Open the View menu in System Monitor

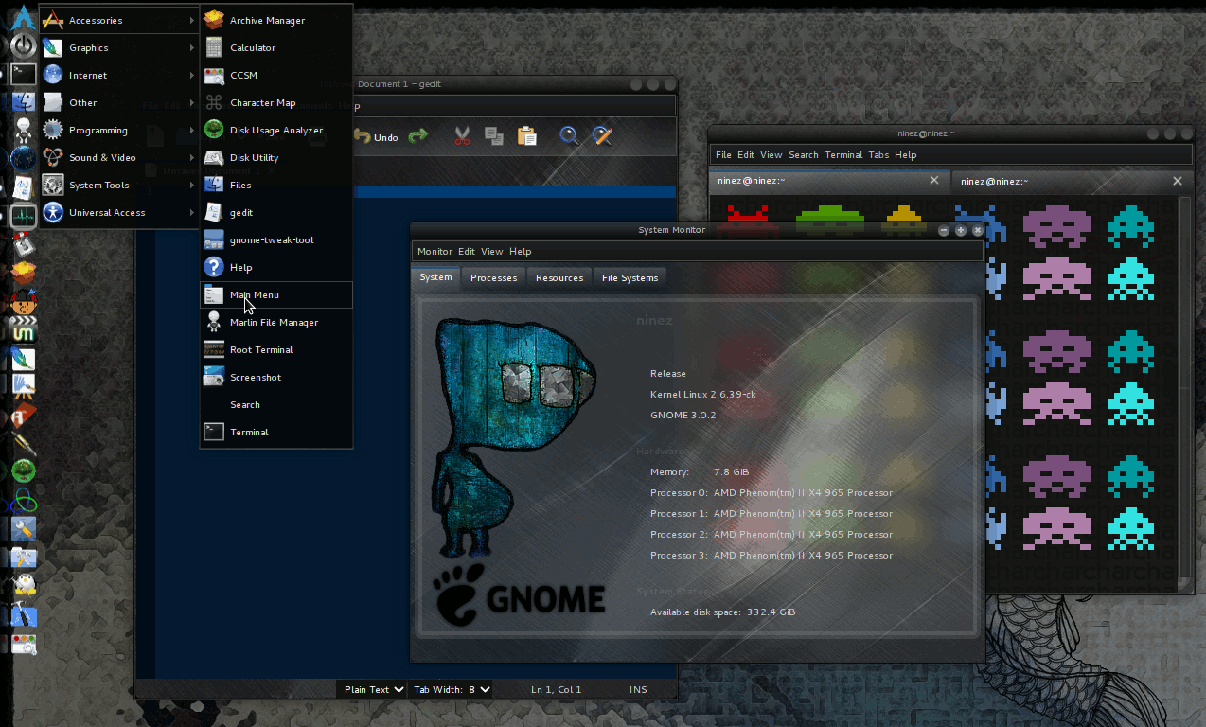pyautogui.click(x=492, y=251)
